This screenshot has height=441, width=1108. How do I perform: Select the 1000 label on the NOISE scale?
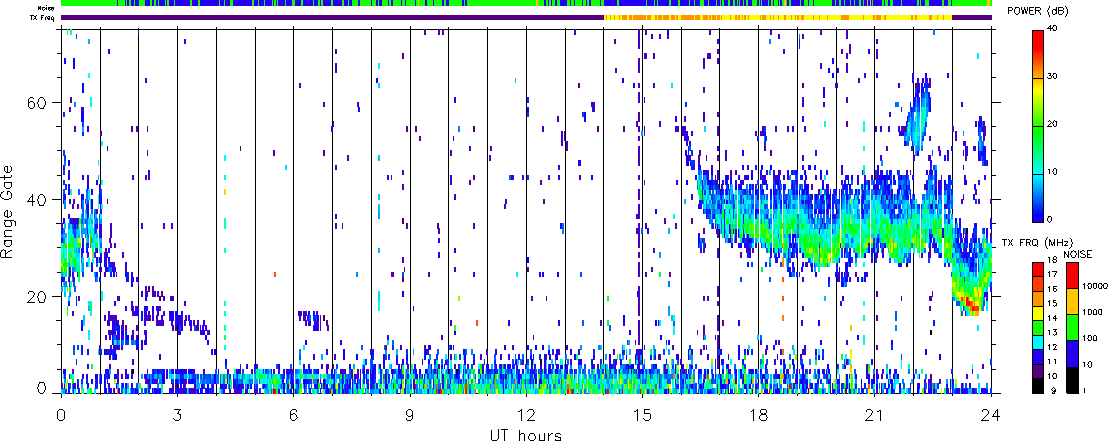(x=1092, y=311)
